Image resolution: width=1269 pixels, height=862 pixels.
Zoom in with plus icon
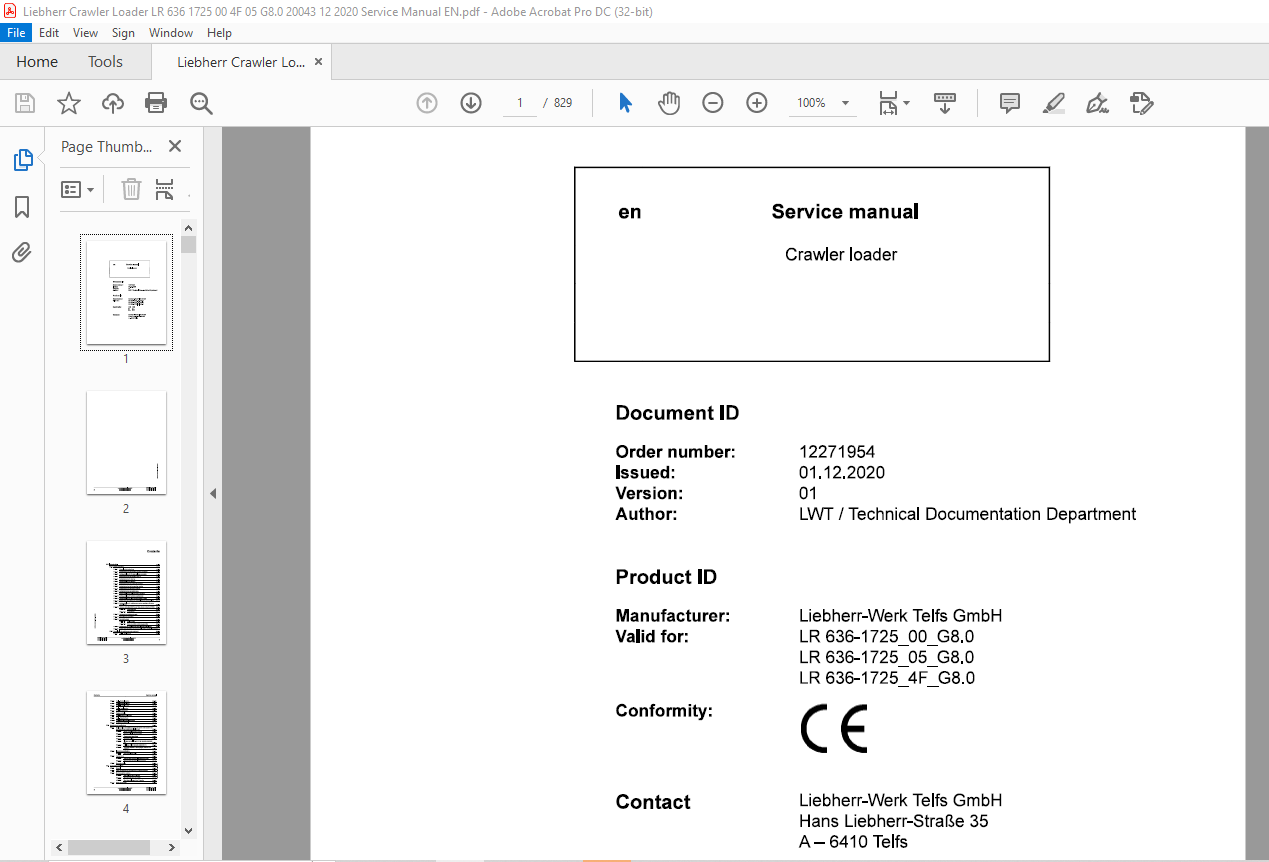point(757,103)
